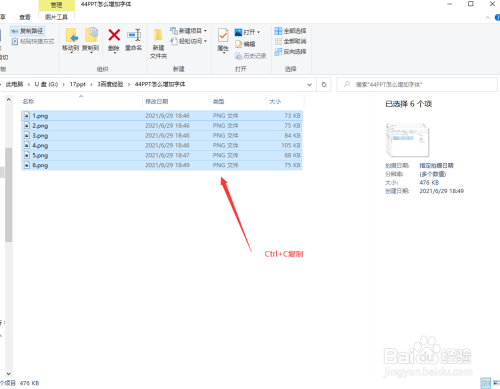The height and width of the screenshot is (389, 500).
Task: Select the file 4.png
Action: (162, 145)
